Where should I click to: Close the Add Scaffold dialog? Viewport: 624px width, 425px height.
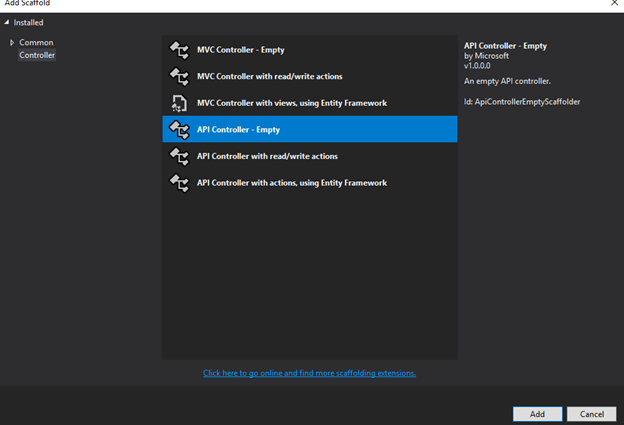click(614, 3)
